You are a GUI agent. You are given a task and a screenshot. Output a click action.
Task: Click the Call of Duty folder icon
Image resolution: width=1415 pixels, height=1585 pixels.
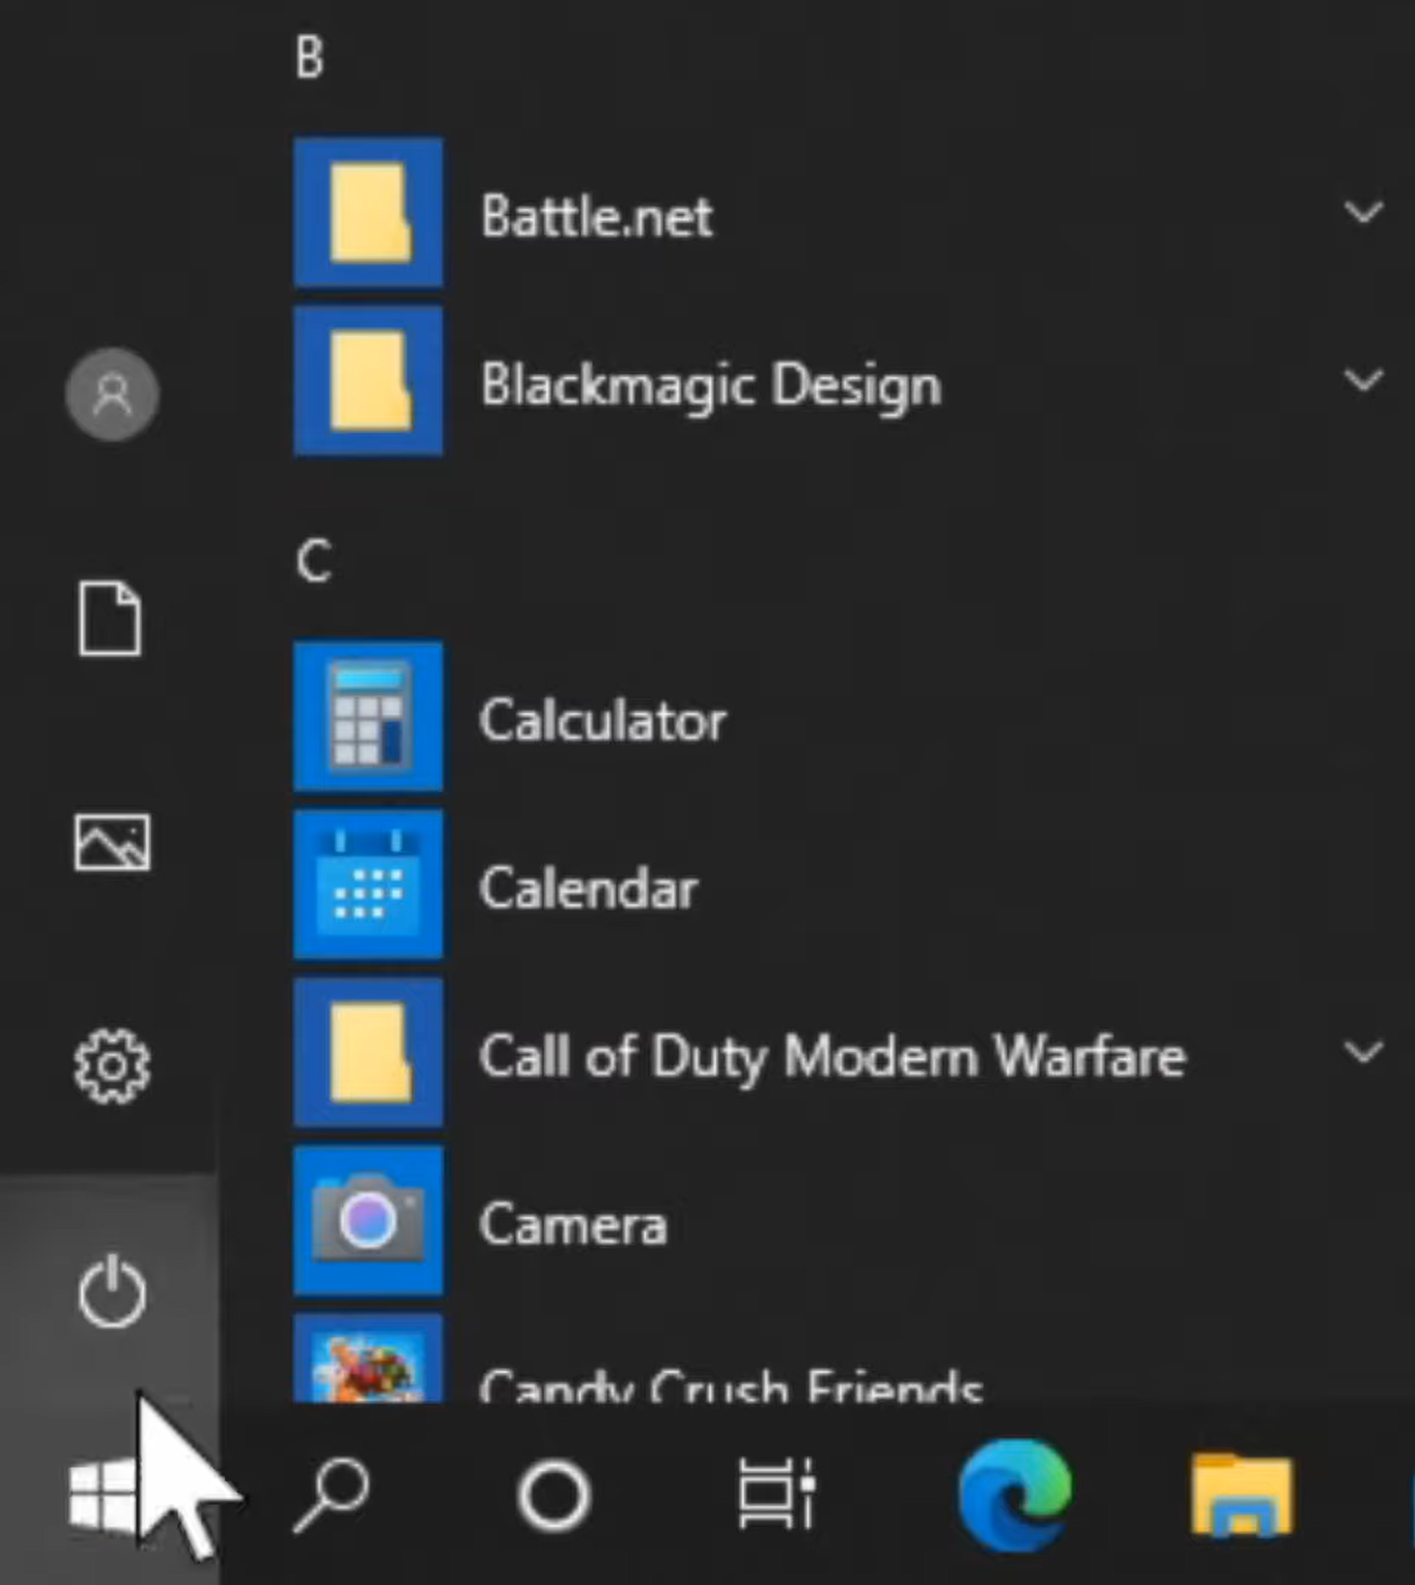pyautogui.click(x=368, y=1053)
